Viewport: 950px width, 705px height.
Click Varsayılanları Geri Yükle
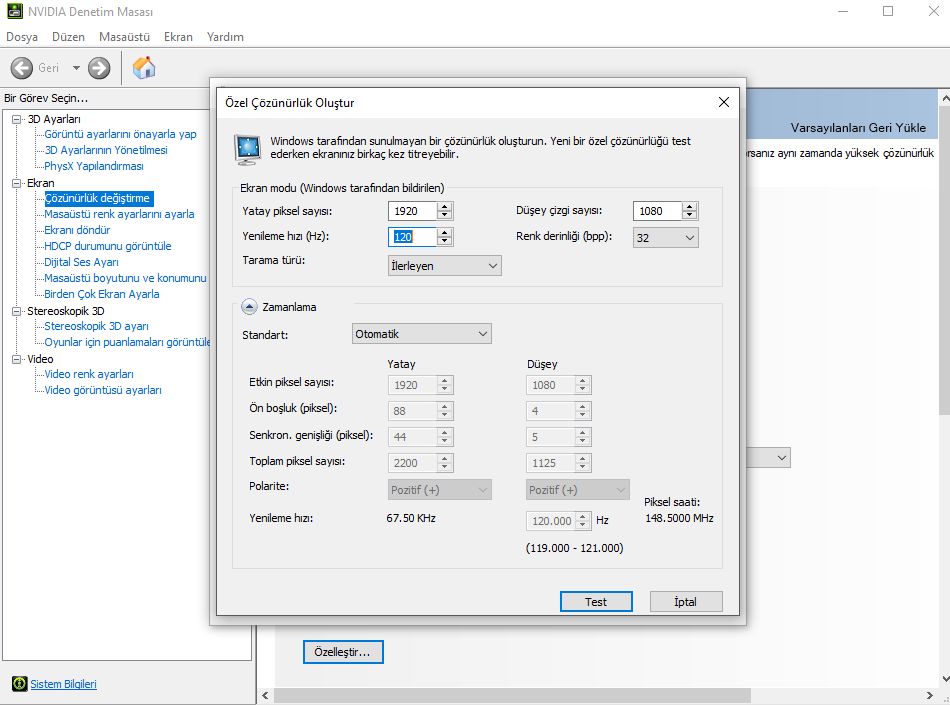(x=858, y=128)
